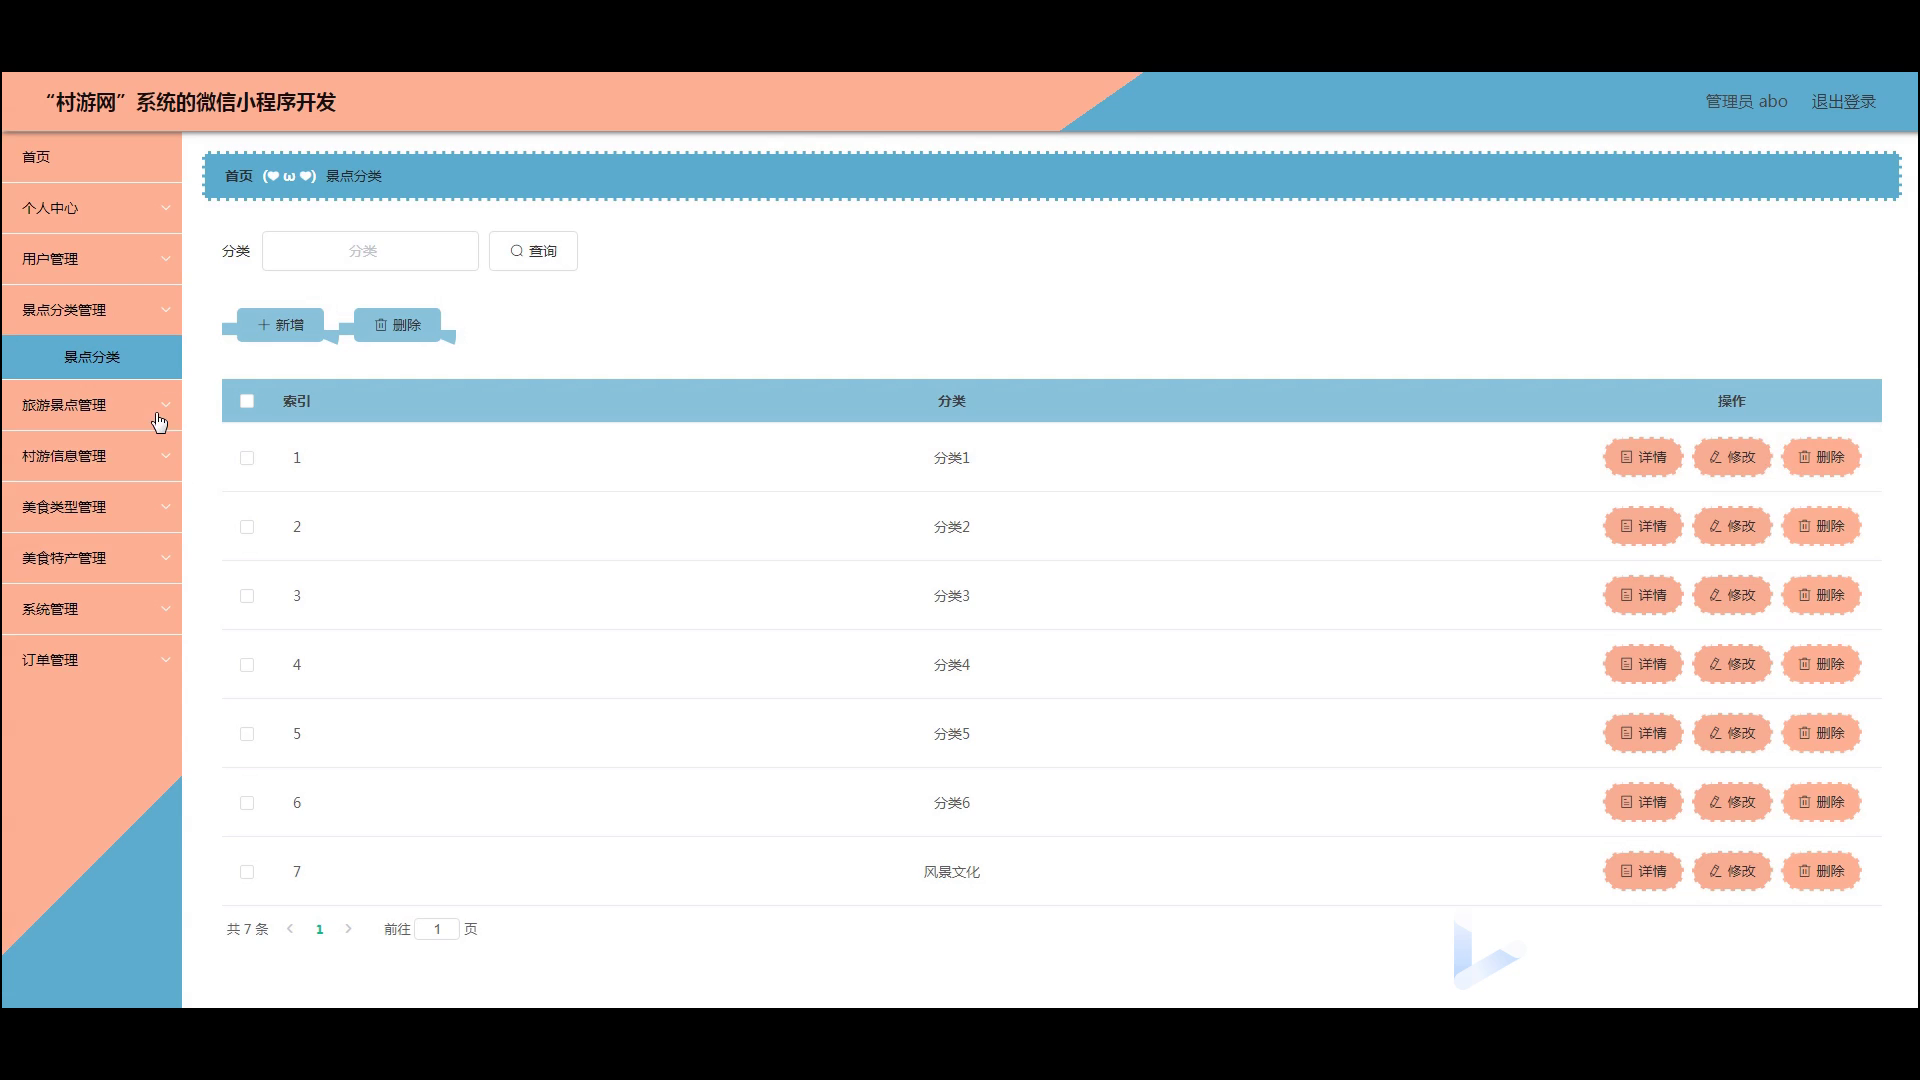Click the 退出登录 logout link
The height and width of the screenshot is (1080, 1920).
1843,102
